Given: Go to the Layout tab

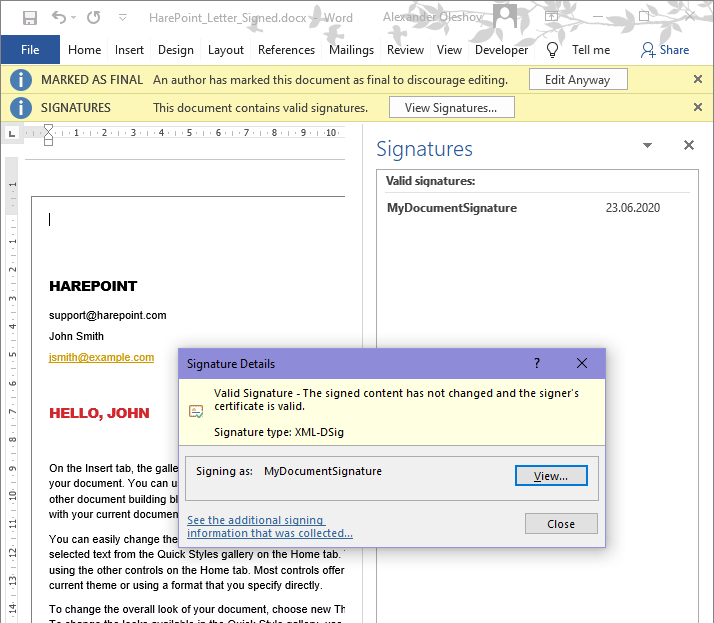Looking at the screenshot, I should click(225, 50).
